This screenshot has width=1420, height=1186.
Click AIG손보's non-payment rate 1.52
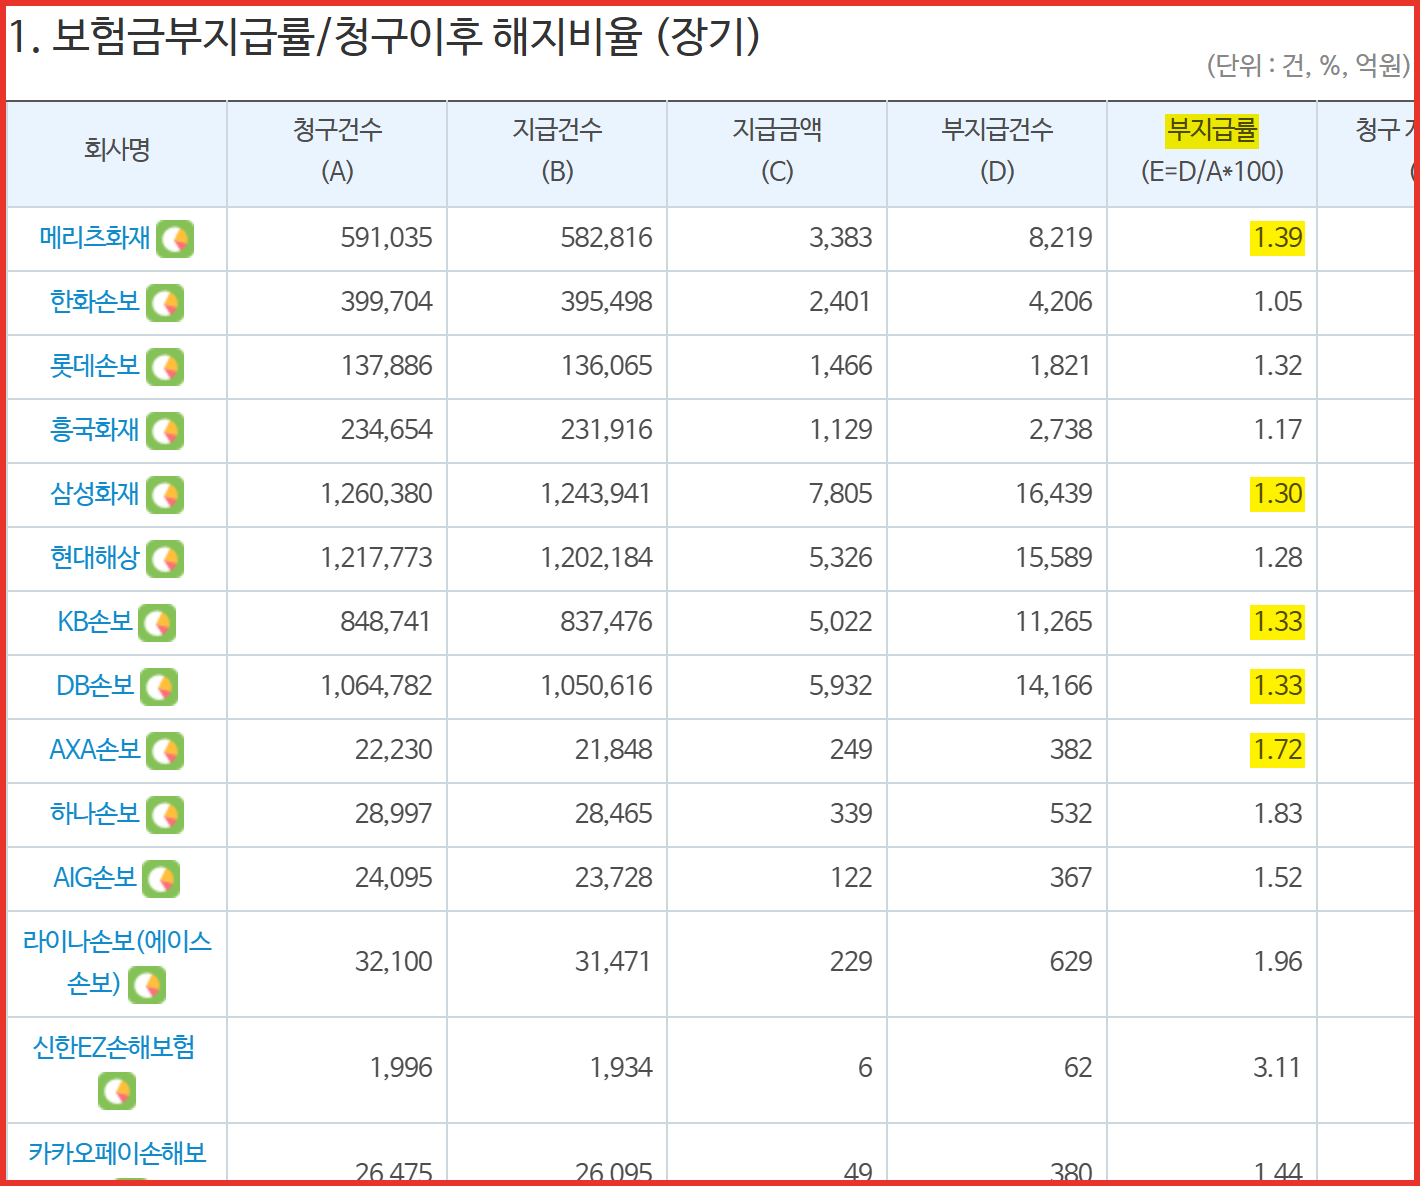[x=1278, y=878]
